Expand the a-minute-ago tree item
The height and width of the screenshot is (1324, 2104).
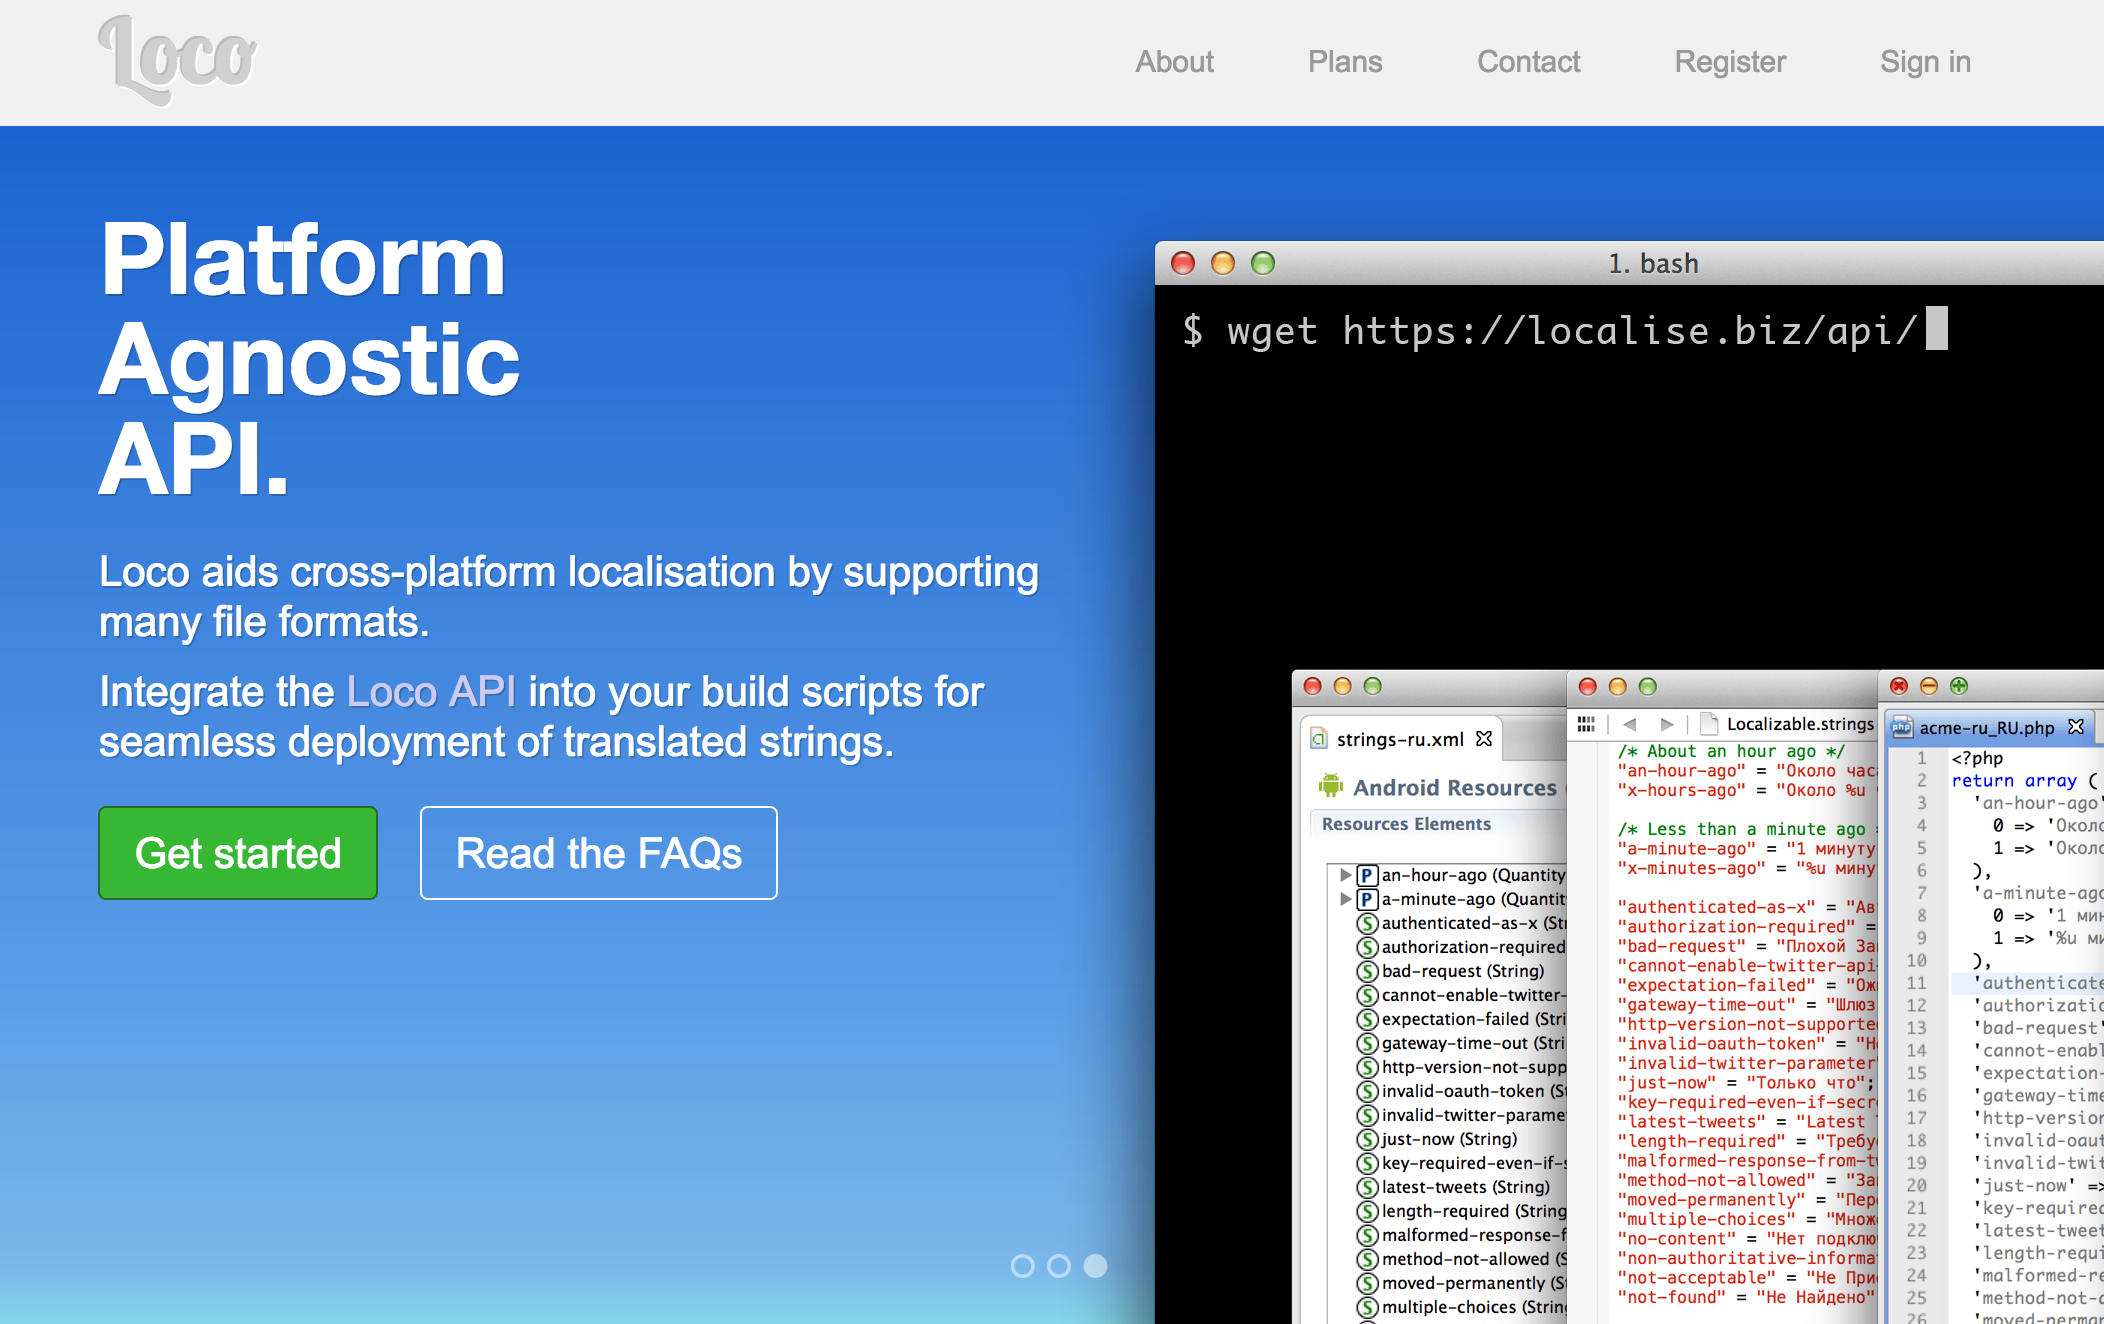click(x=1346, y=899)
